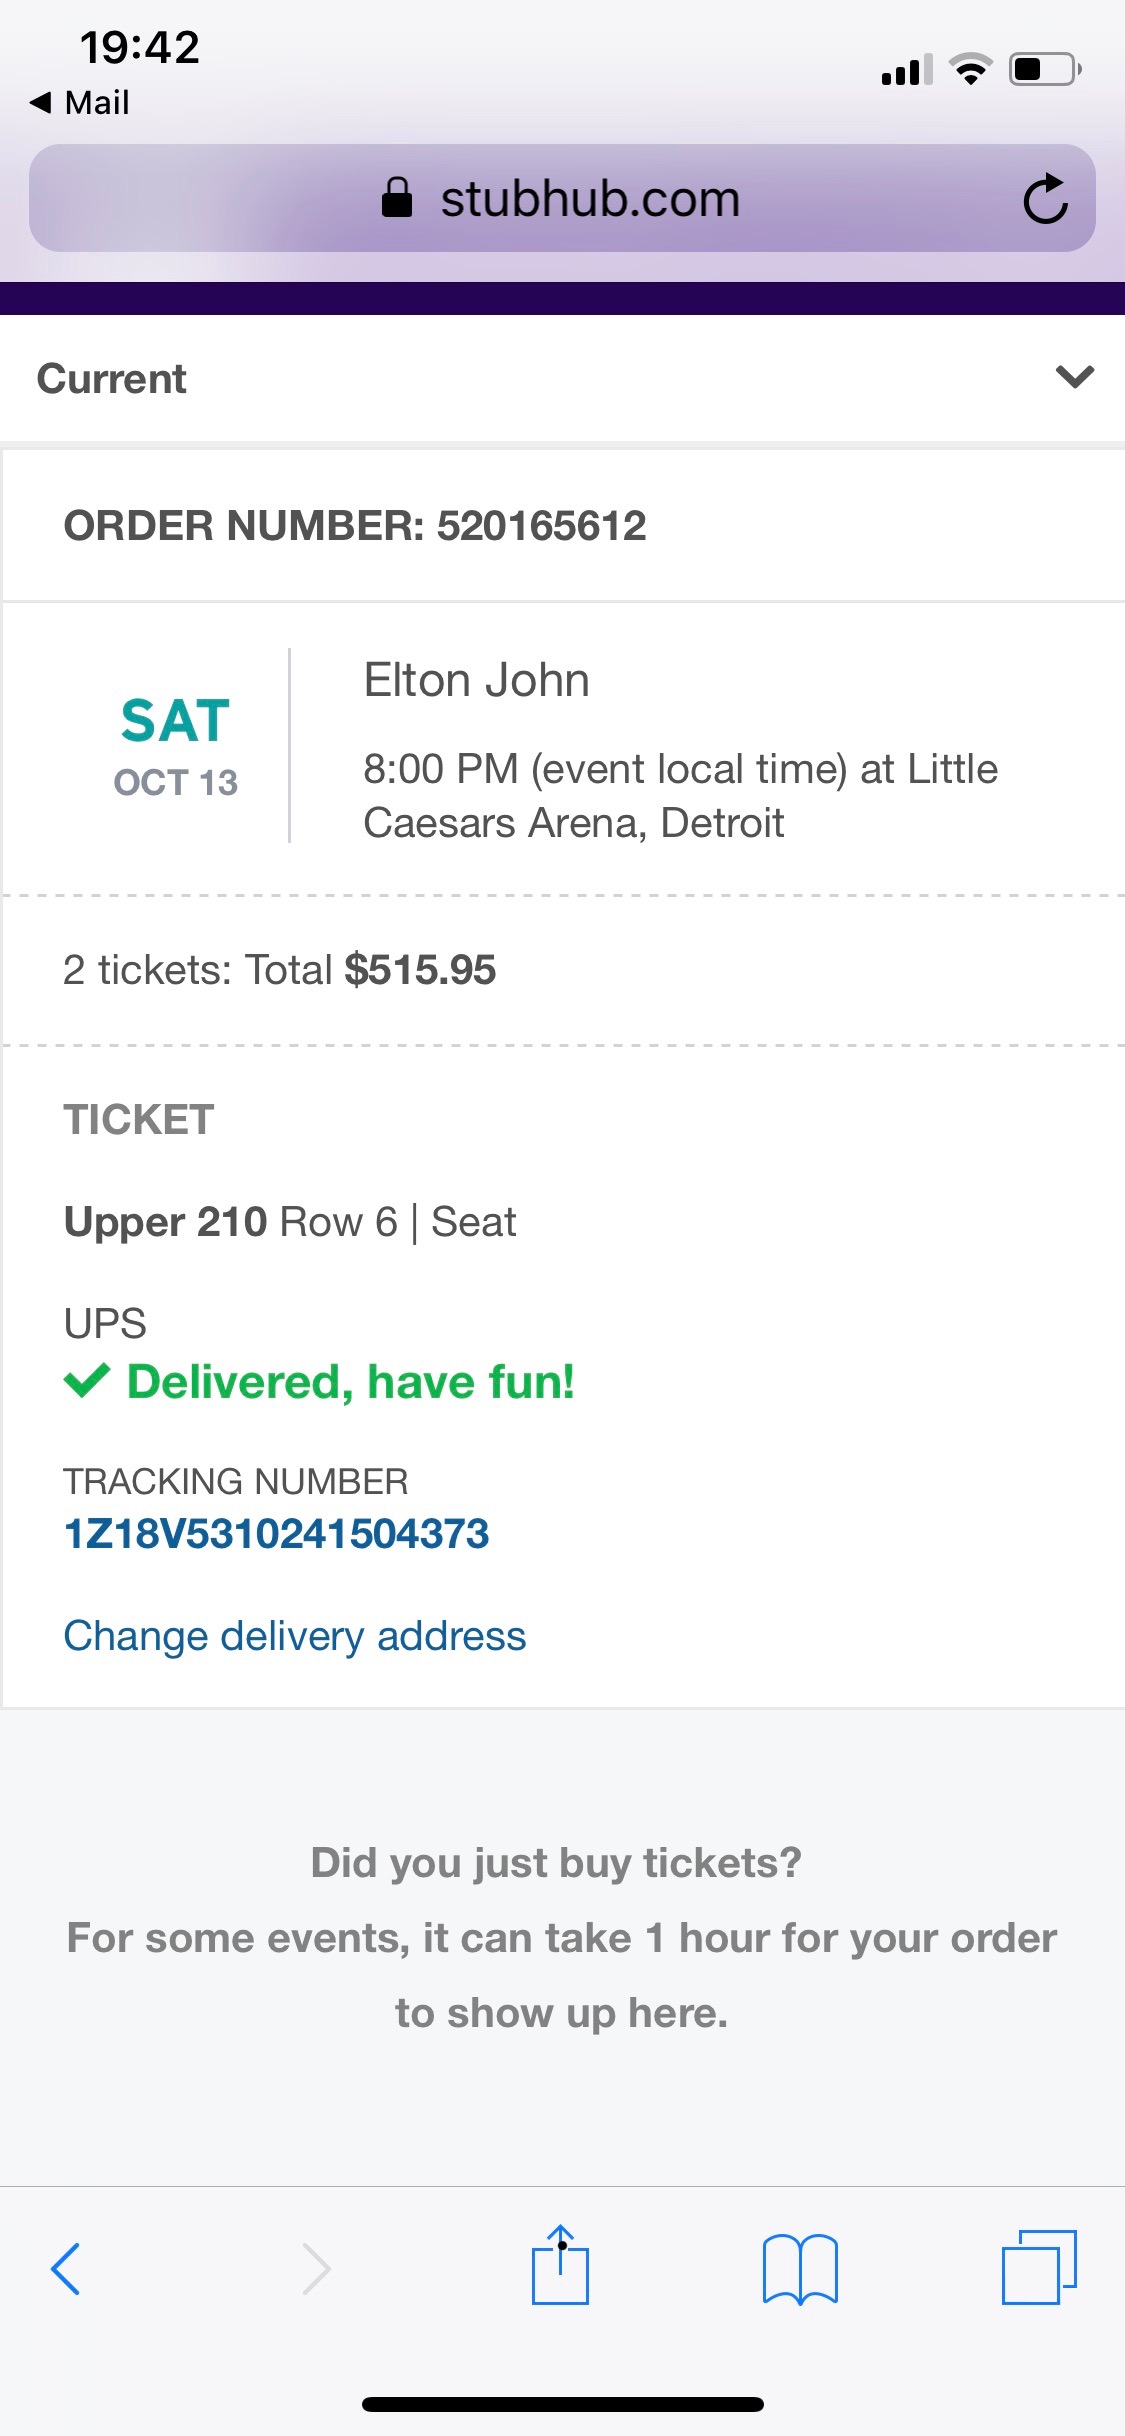Return to the Mail app
Viewport: 1125px width, 2436px height.
(80, 102)
